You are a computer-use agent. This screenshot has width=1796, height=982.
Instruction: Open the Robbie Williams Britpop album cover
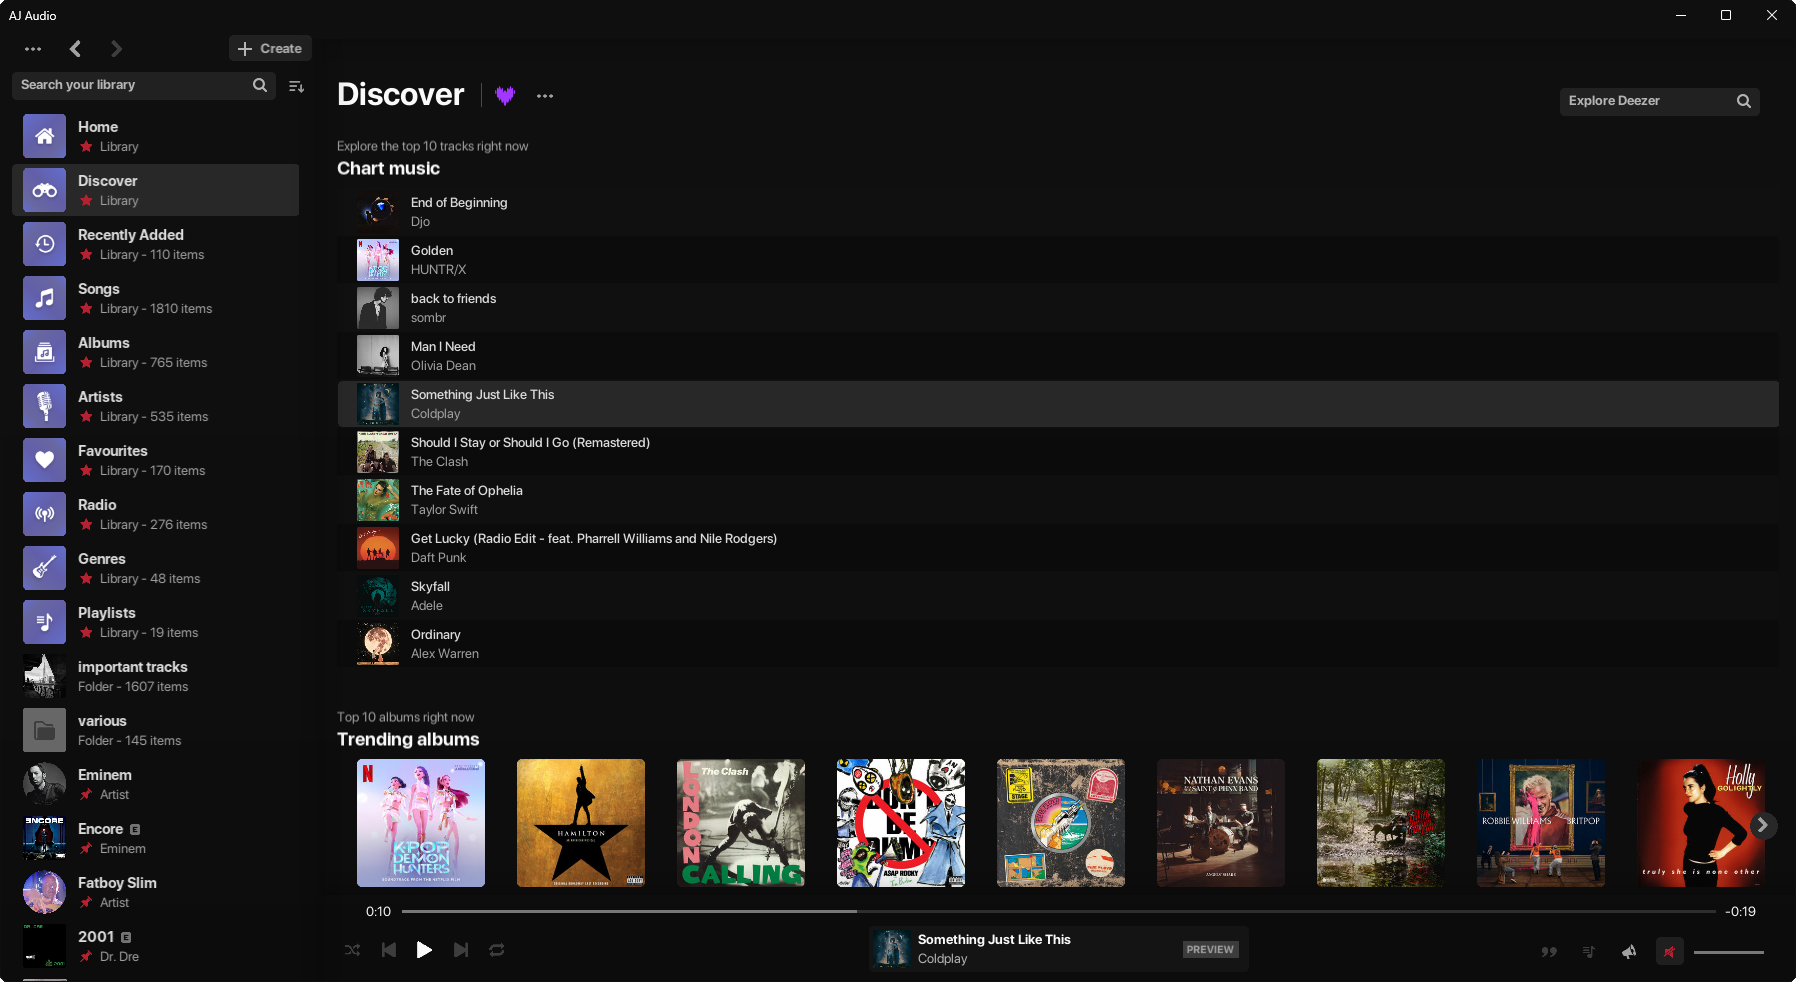coord(1541,823)
